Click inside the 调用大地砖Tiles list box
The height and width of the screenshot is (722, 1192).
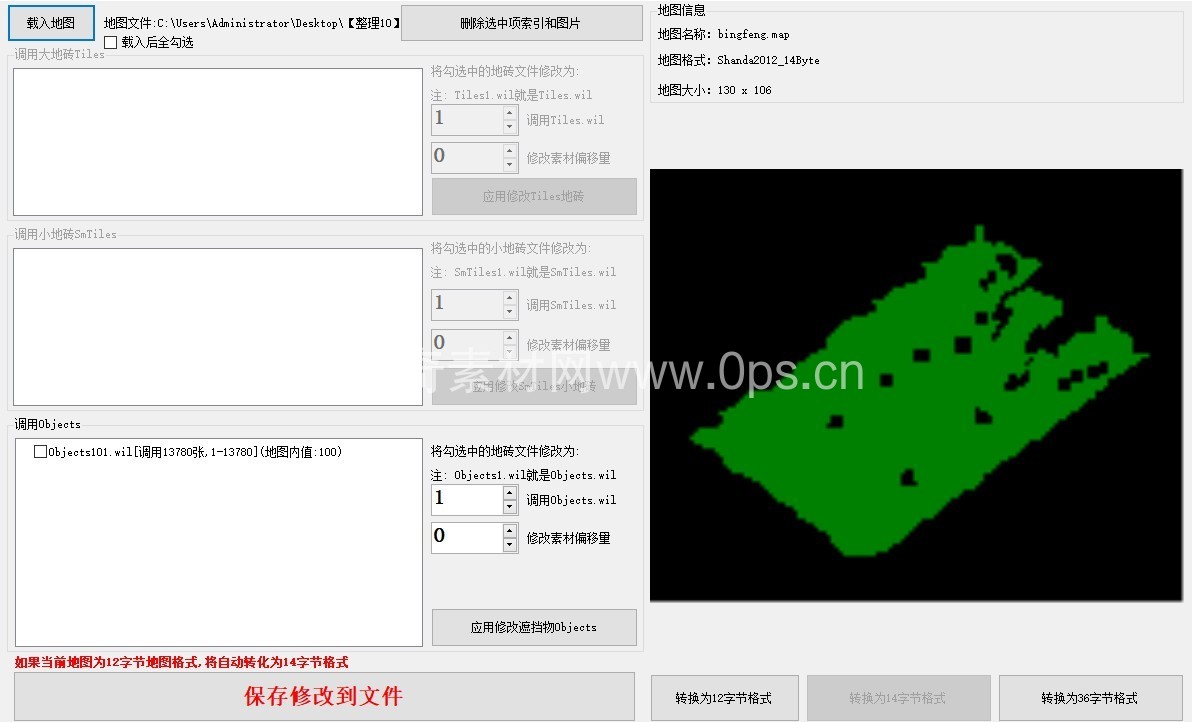click(217, 142)
